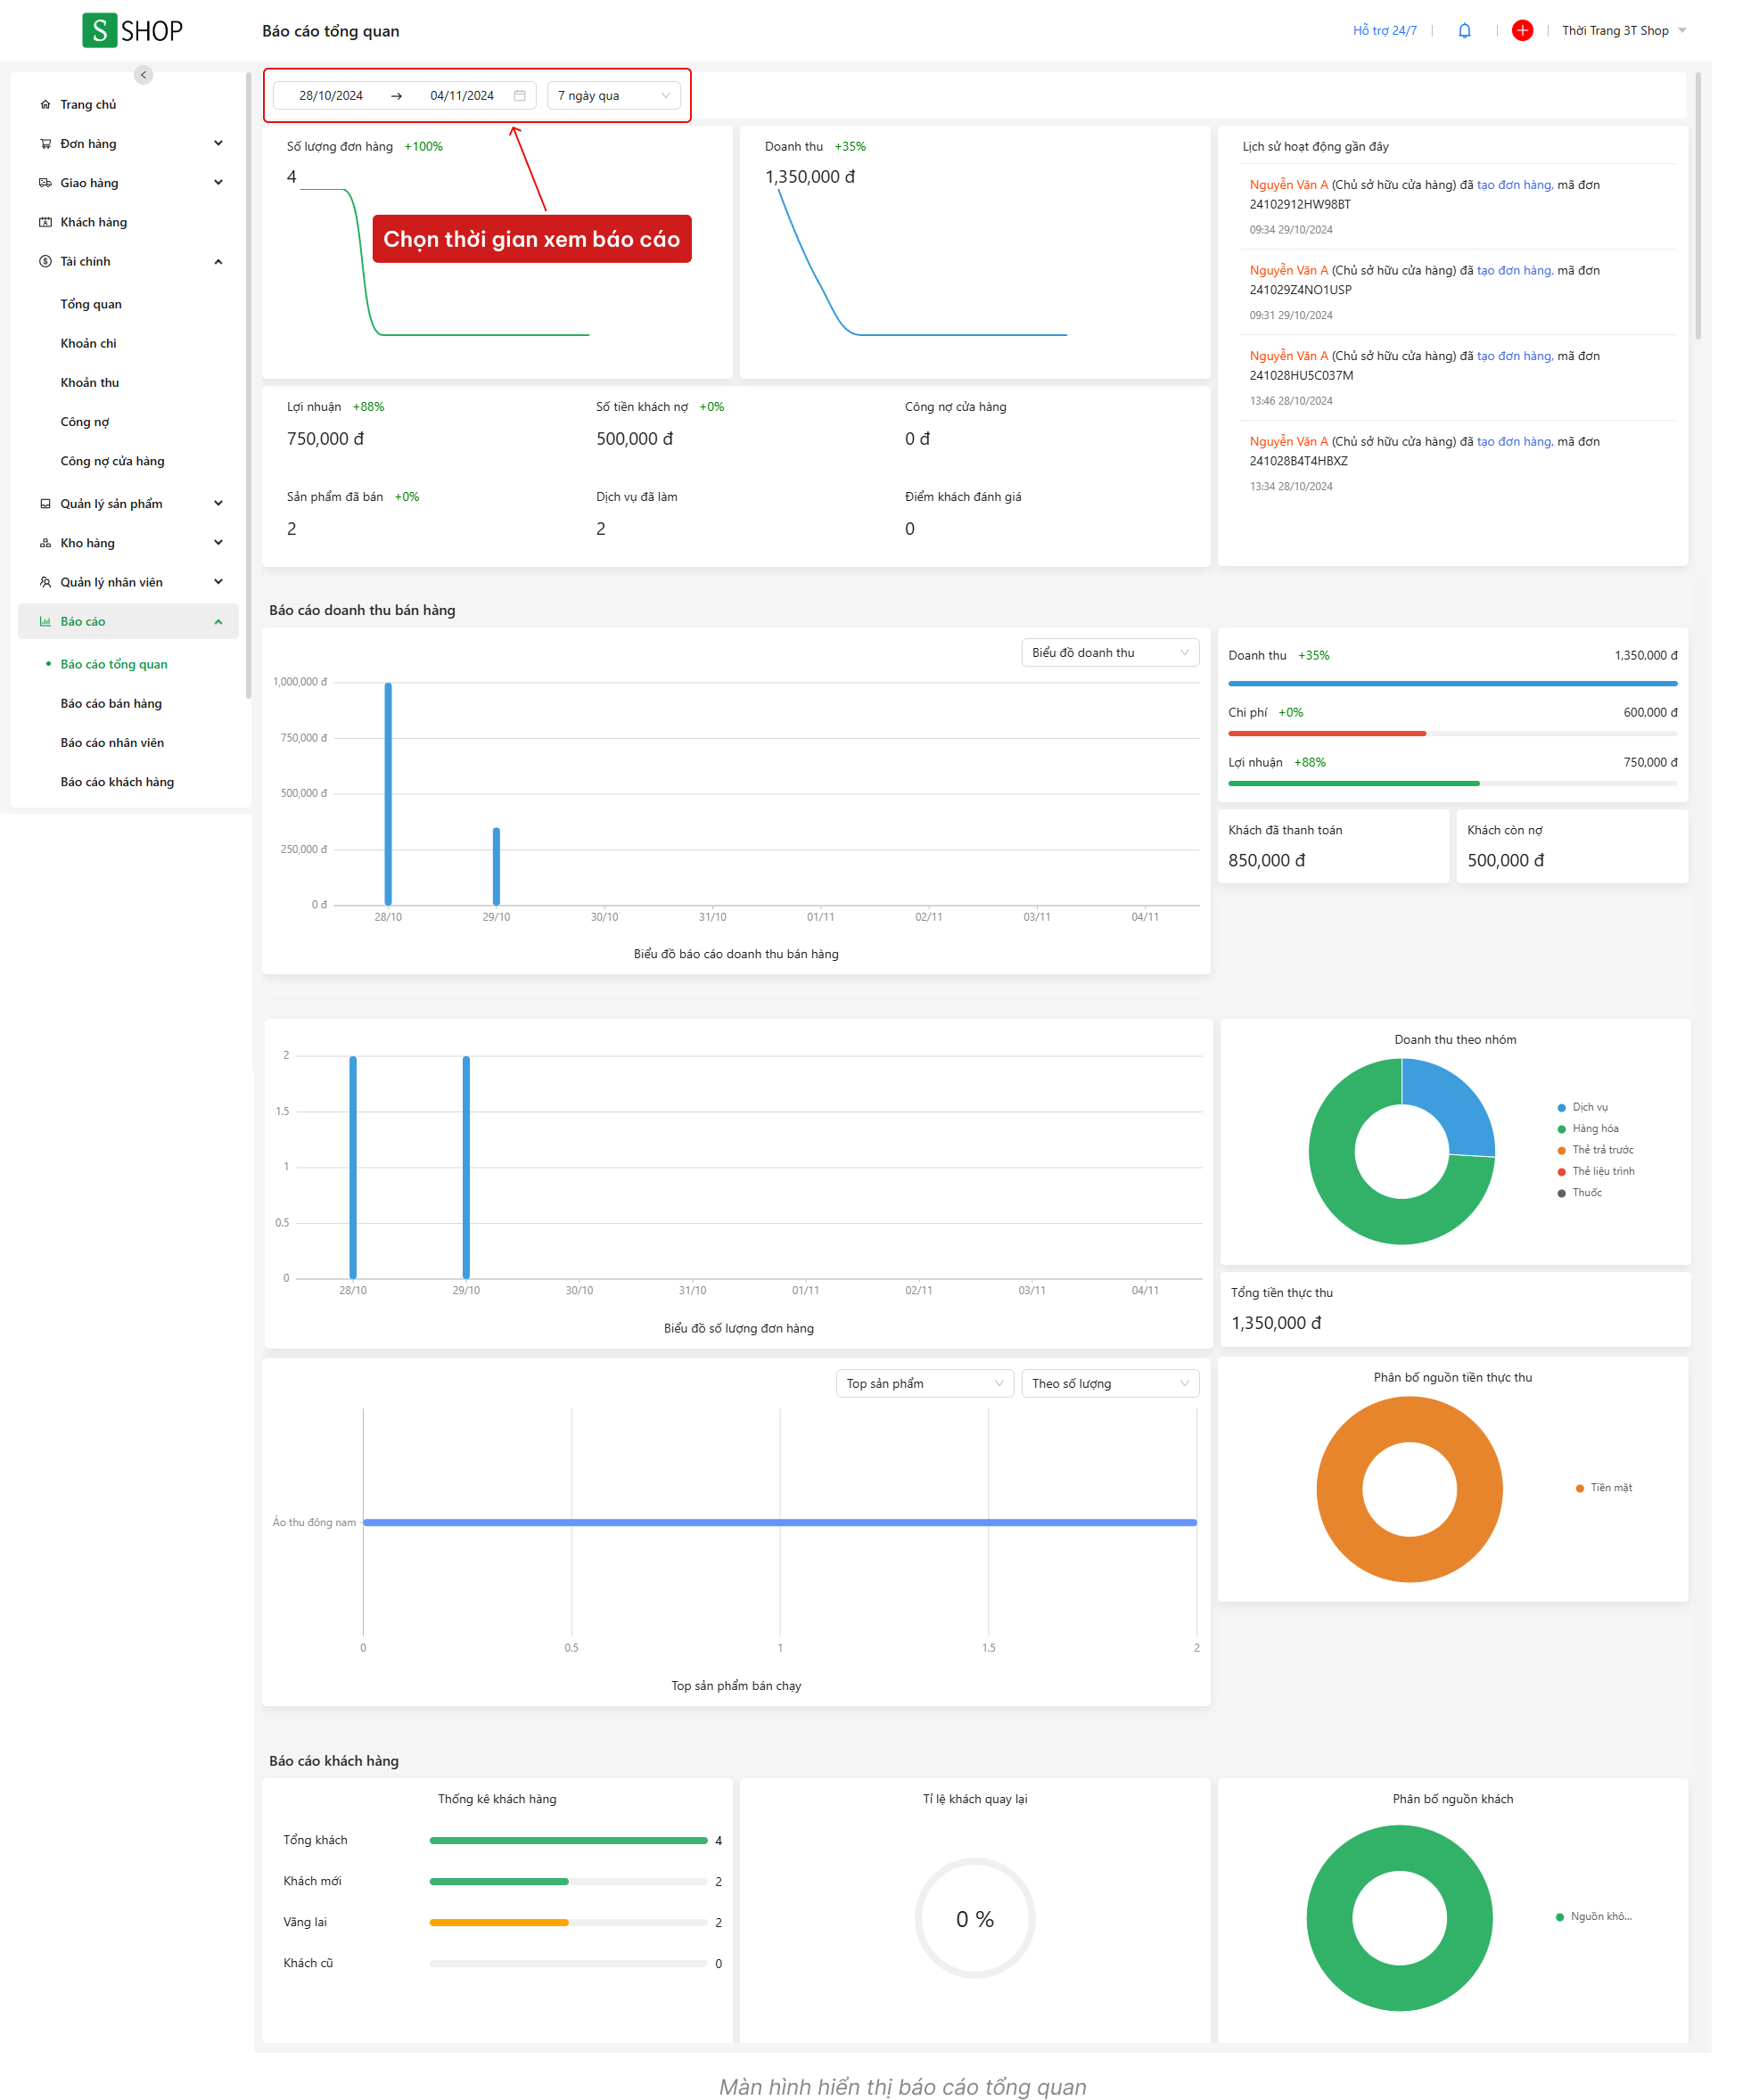This screenshot has height=2100, width=1759.
Task: Click the Đơn hàng cart icon
Action: point(45,144)
